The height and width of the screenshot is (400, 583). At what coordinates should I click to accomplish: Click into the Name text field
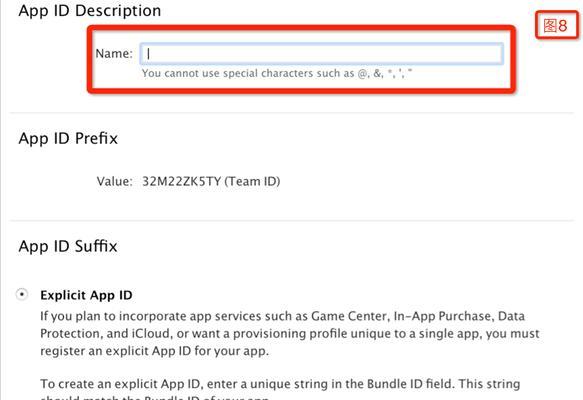pyautogui.click(x=322, y=54)
